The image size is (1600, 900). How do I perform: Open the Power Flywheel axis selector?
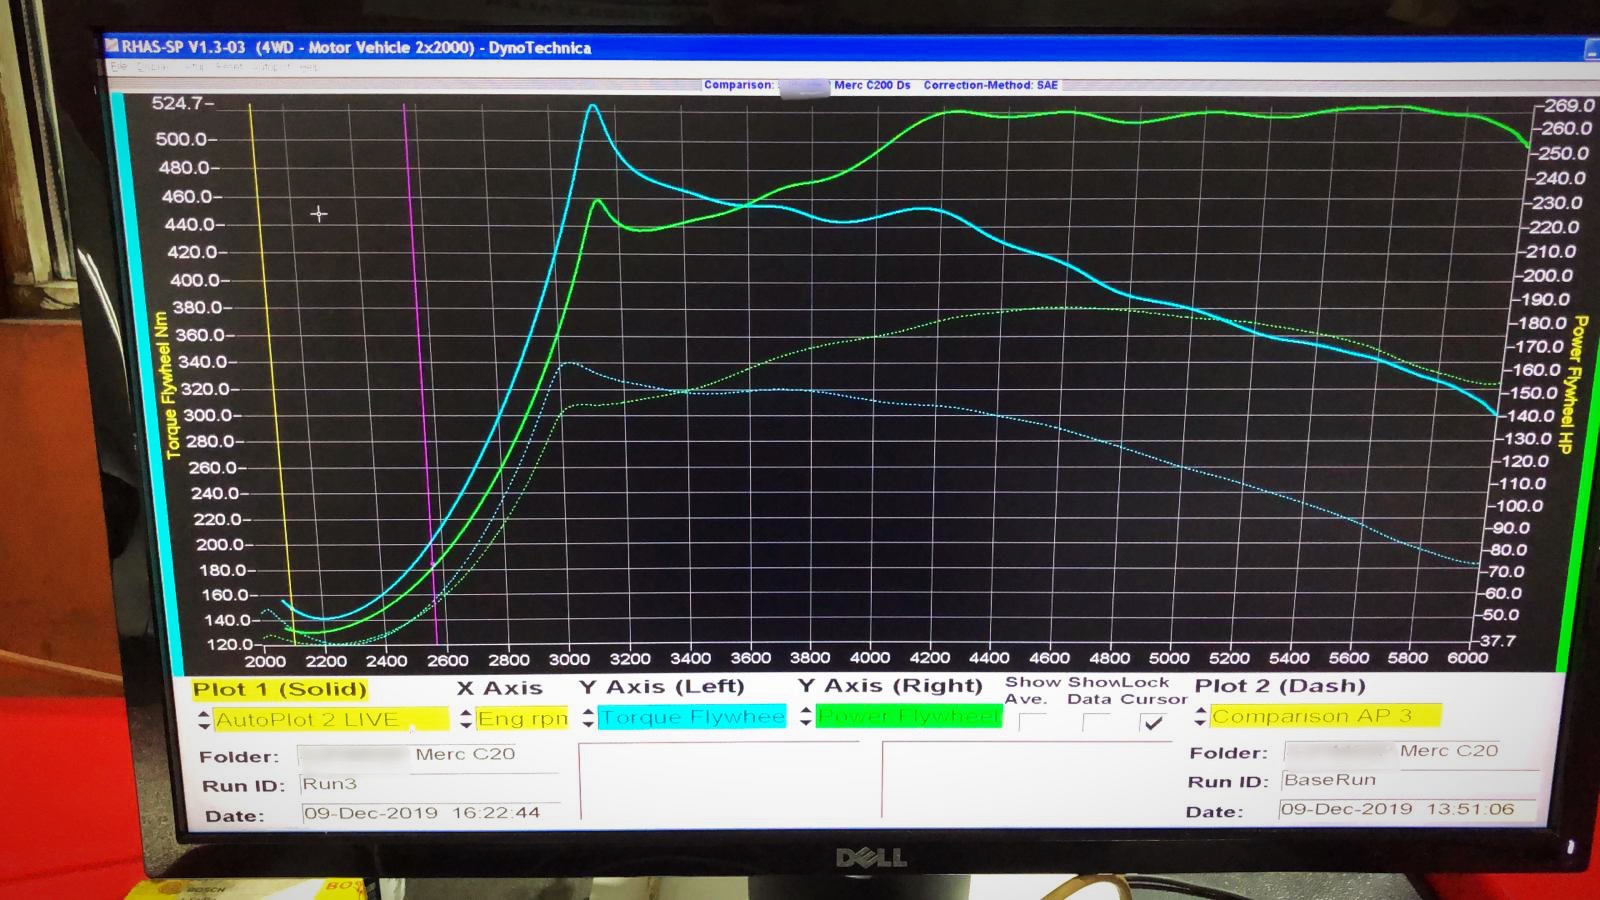[x=908, y=716]
